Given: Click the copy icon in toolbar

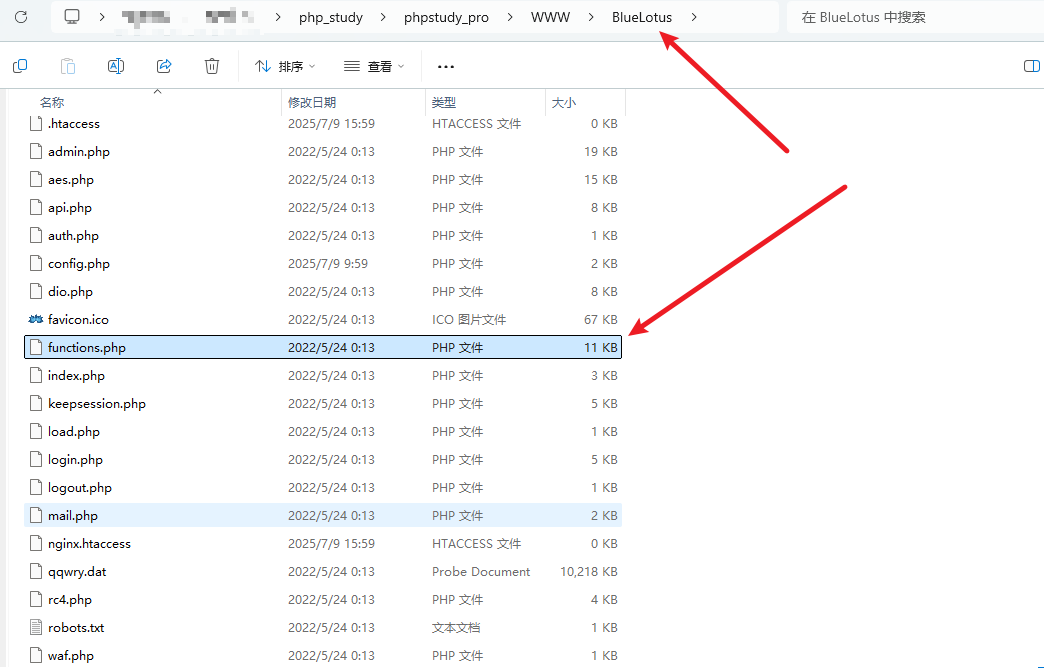Looking at the screenshot, I should [x=20, y=66].
